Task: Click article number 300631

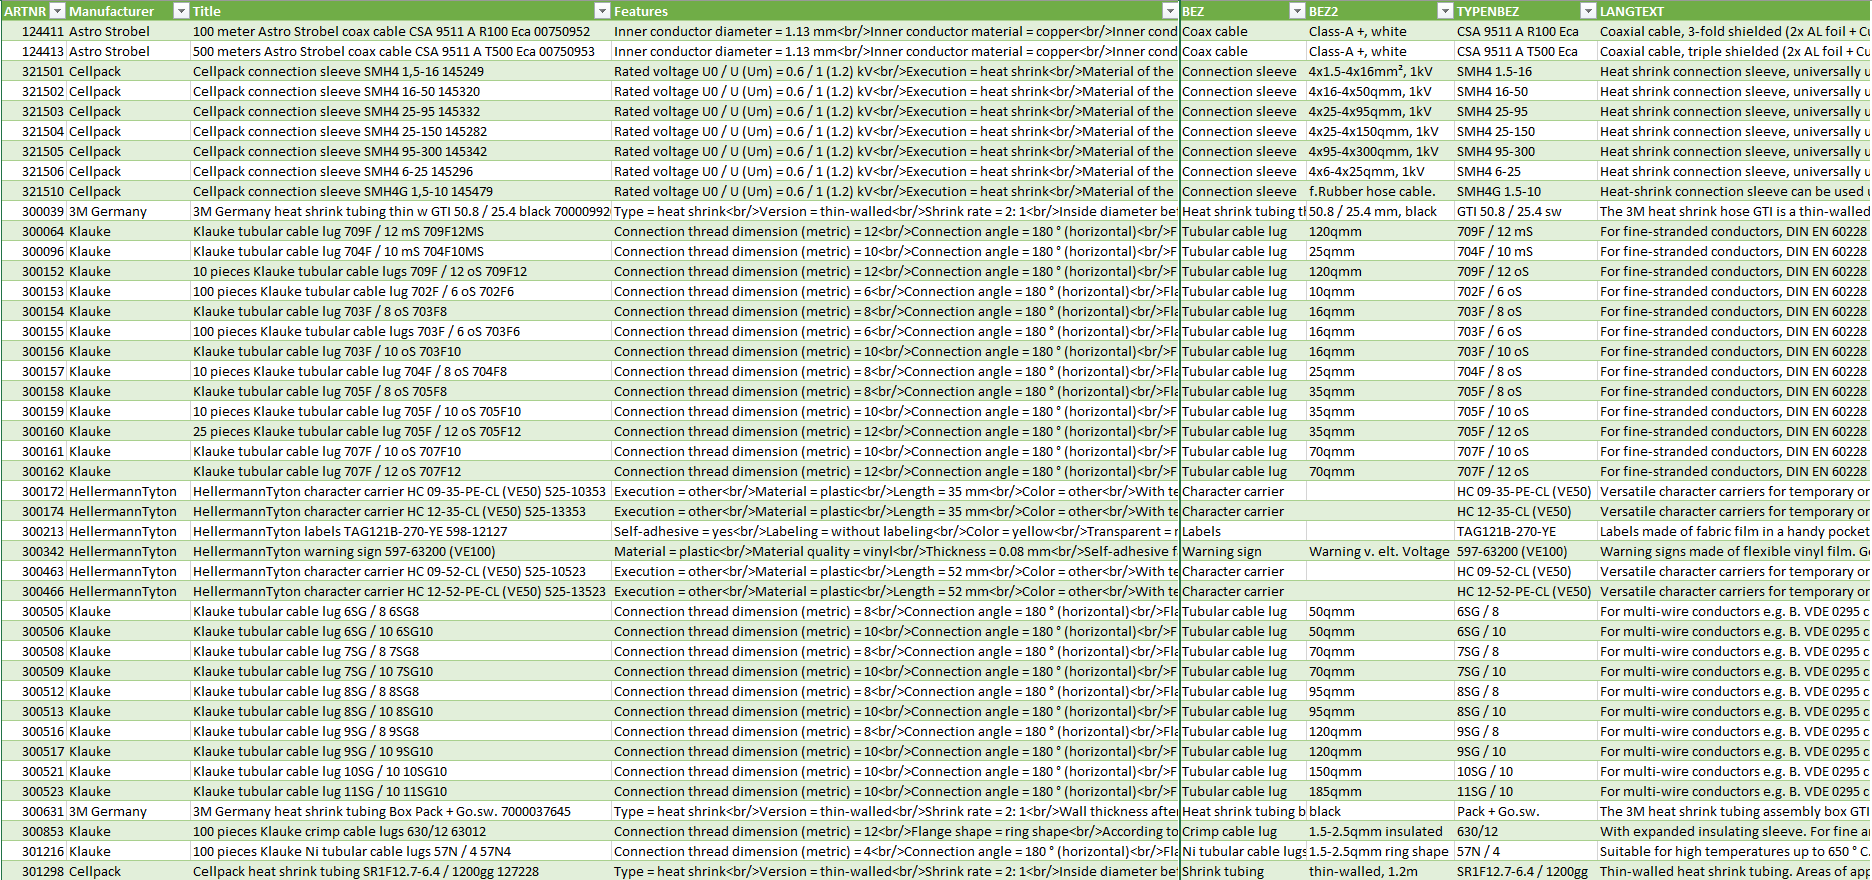Action: (x=34, y=811)
